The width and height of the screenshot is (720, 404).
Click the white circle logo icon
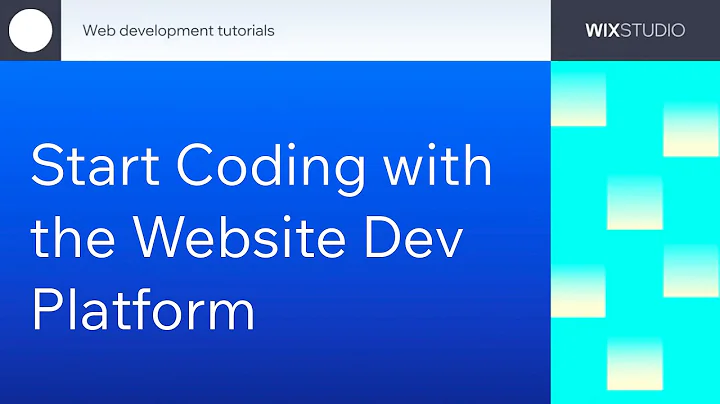(30, 30)
